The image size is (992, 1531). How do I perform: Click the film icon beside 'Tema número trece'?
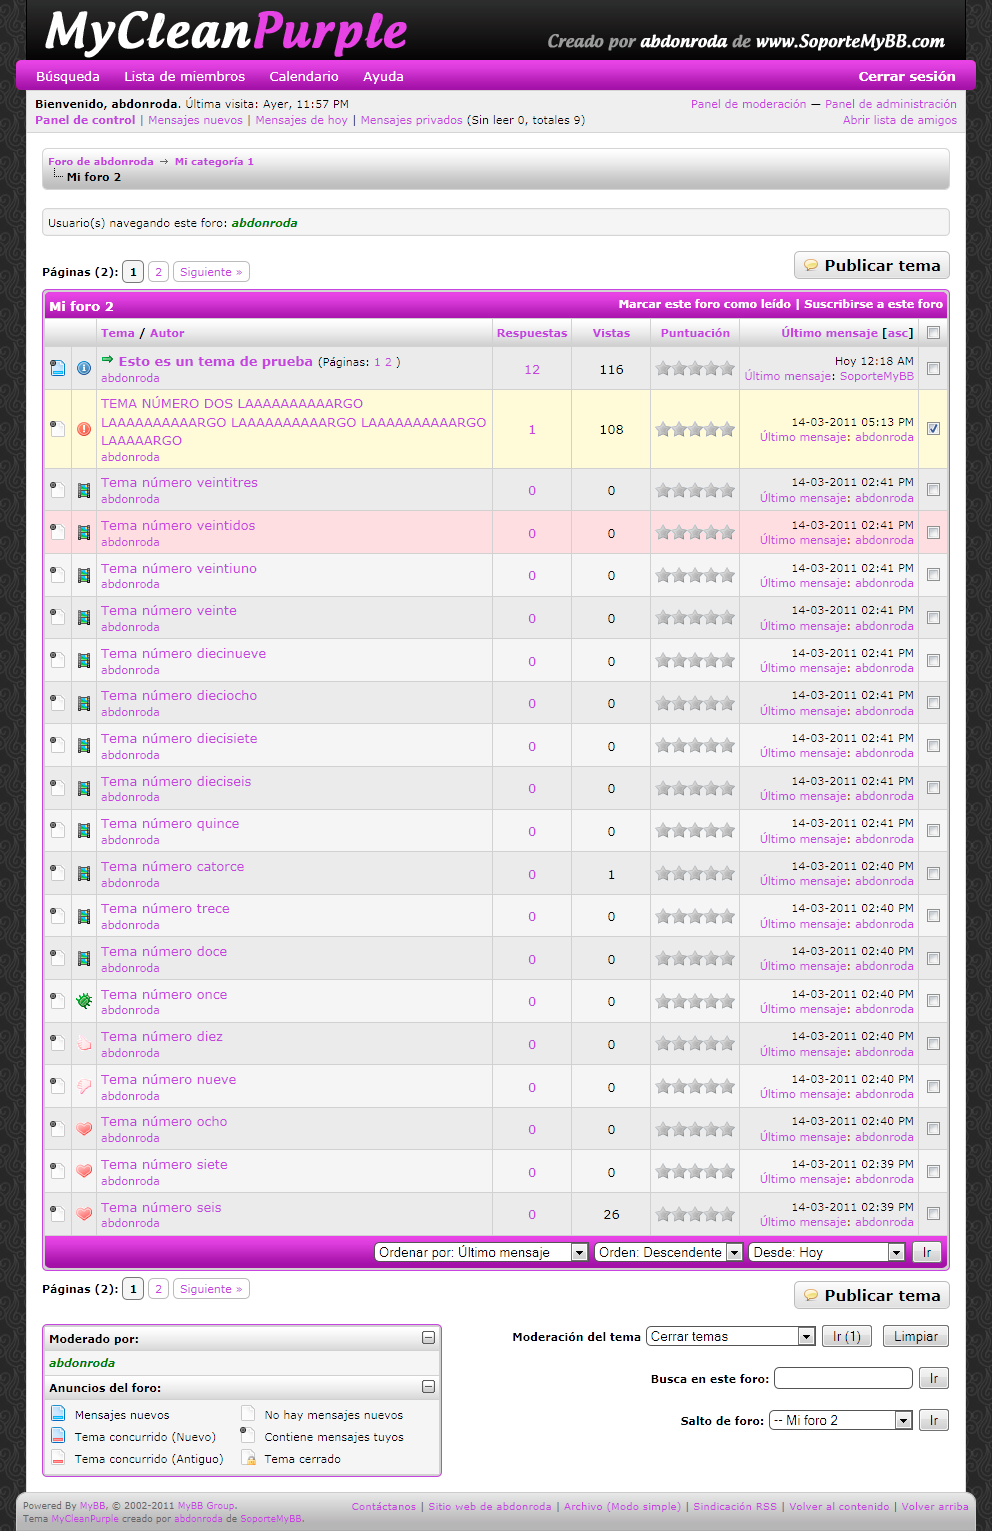click(84, 916)
